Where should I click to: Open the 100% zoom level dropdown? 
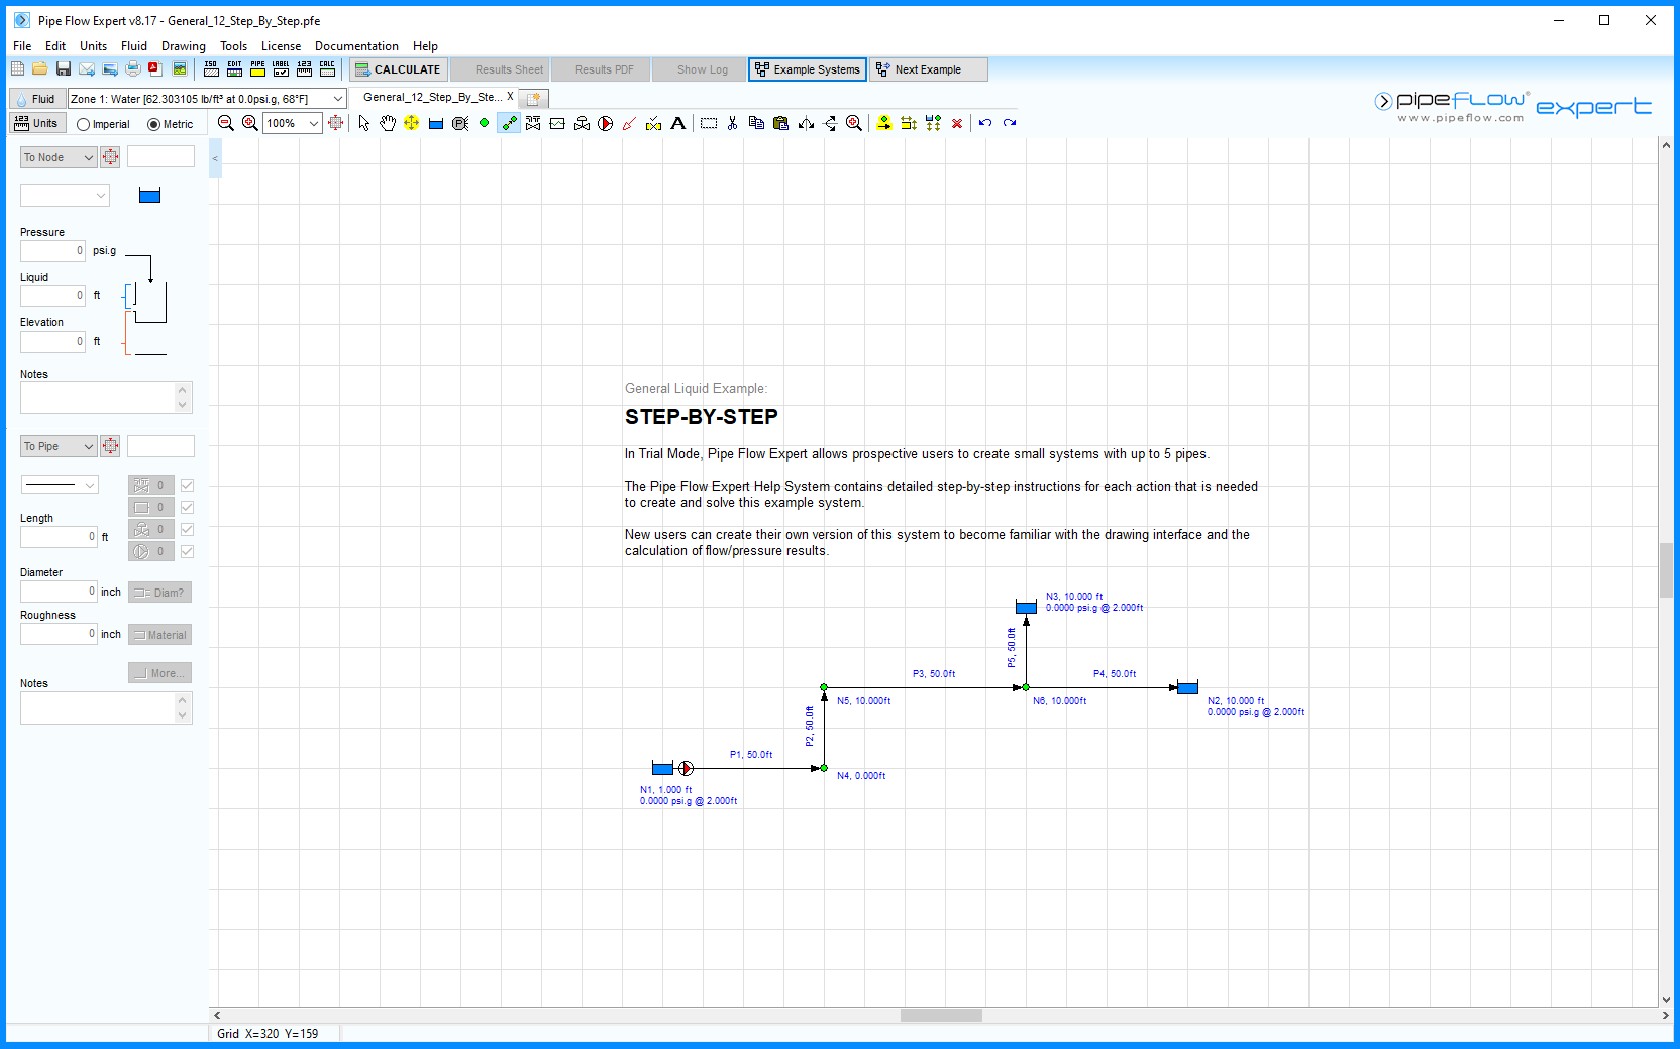(314, 123)
